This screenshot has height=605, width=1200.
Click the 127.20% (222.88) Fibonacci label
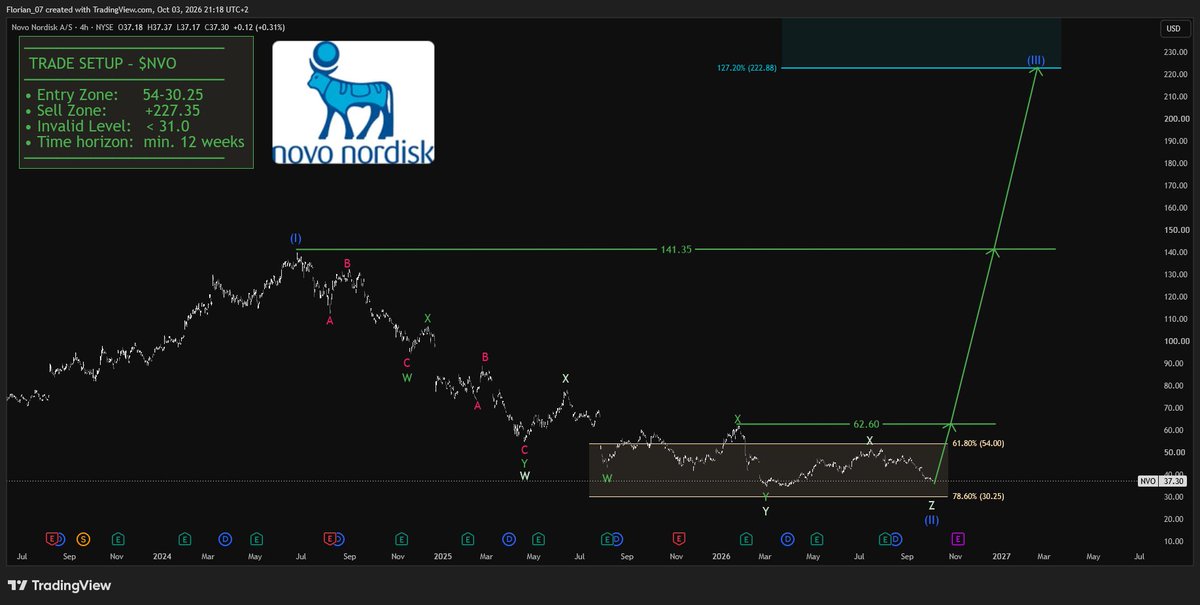coord(747,68)
